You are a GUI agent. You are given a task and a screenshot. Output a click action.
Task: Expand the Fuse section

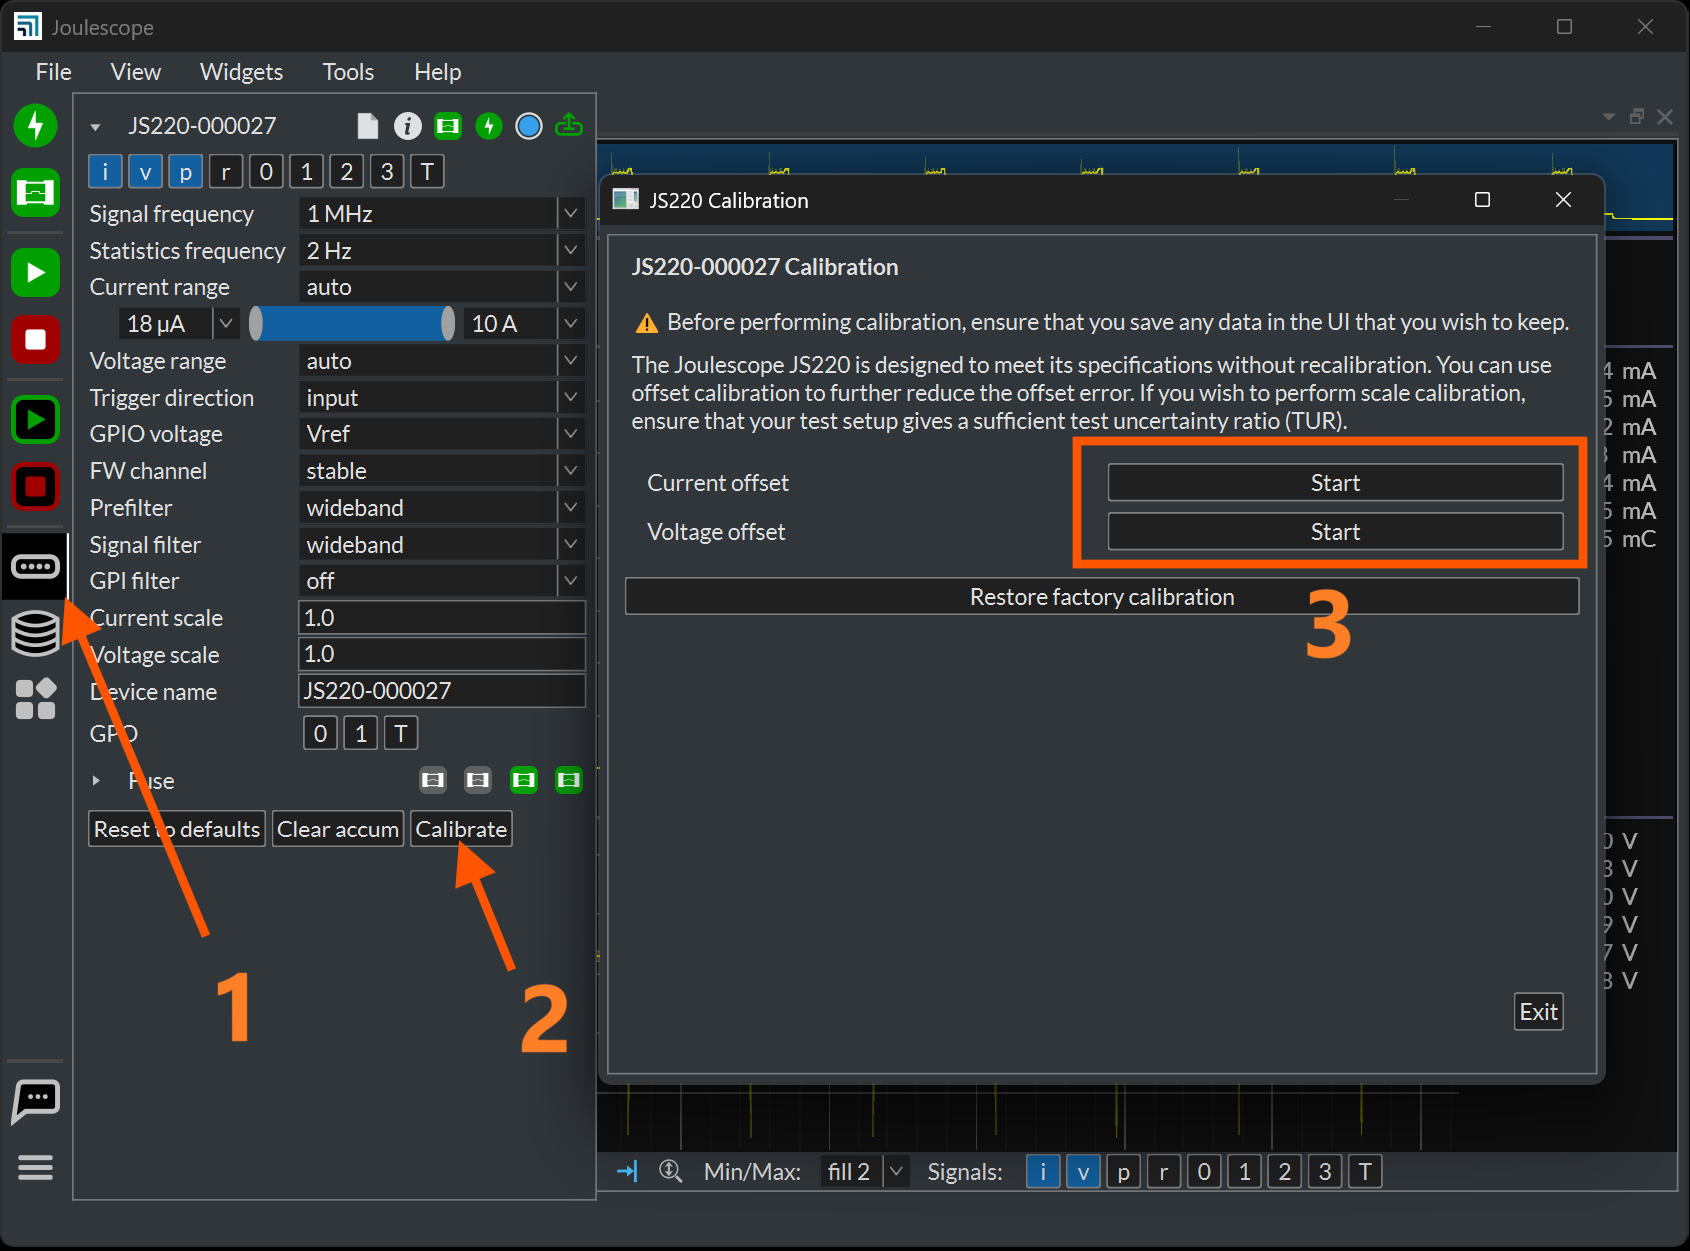pos(96,781)
